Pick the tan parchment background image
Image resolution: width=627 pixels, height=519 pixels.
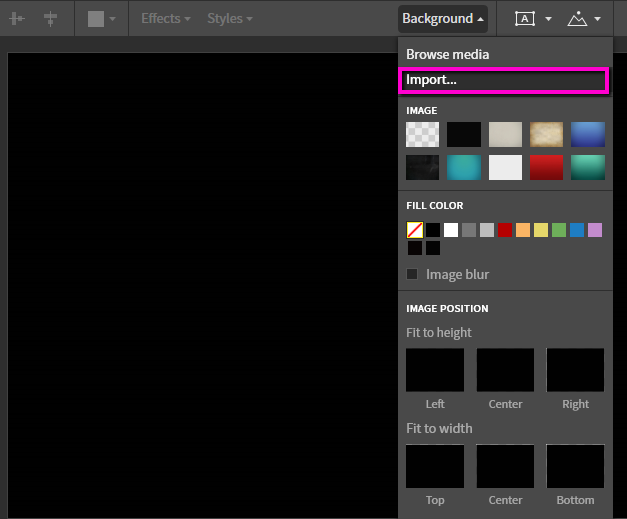click(546, 134)
